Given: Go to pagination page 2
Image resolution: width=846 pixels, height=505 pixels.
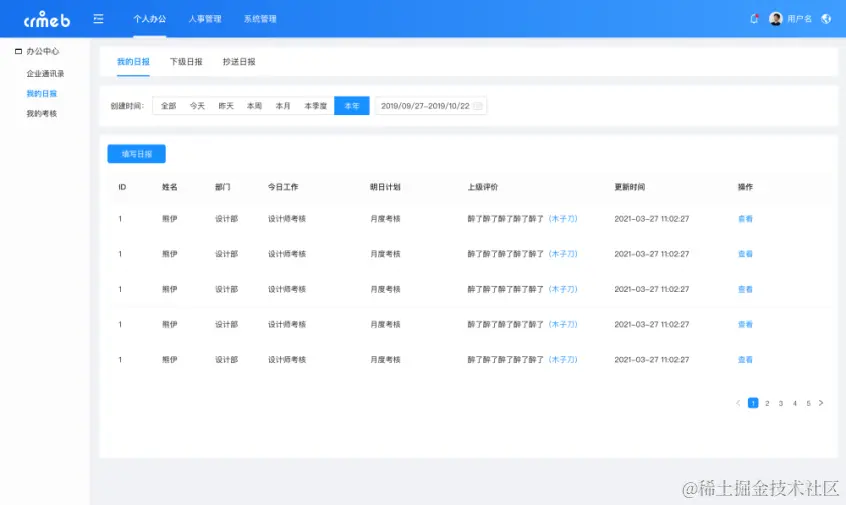Looking at the screenshot, I should coord(767,403).
